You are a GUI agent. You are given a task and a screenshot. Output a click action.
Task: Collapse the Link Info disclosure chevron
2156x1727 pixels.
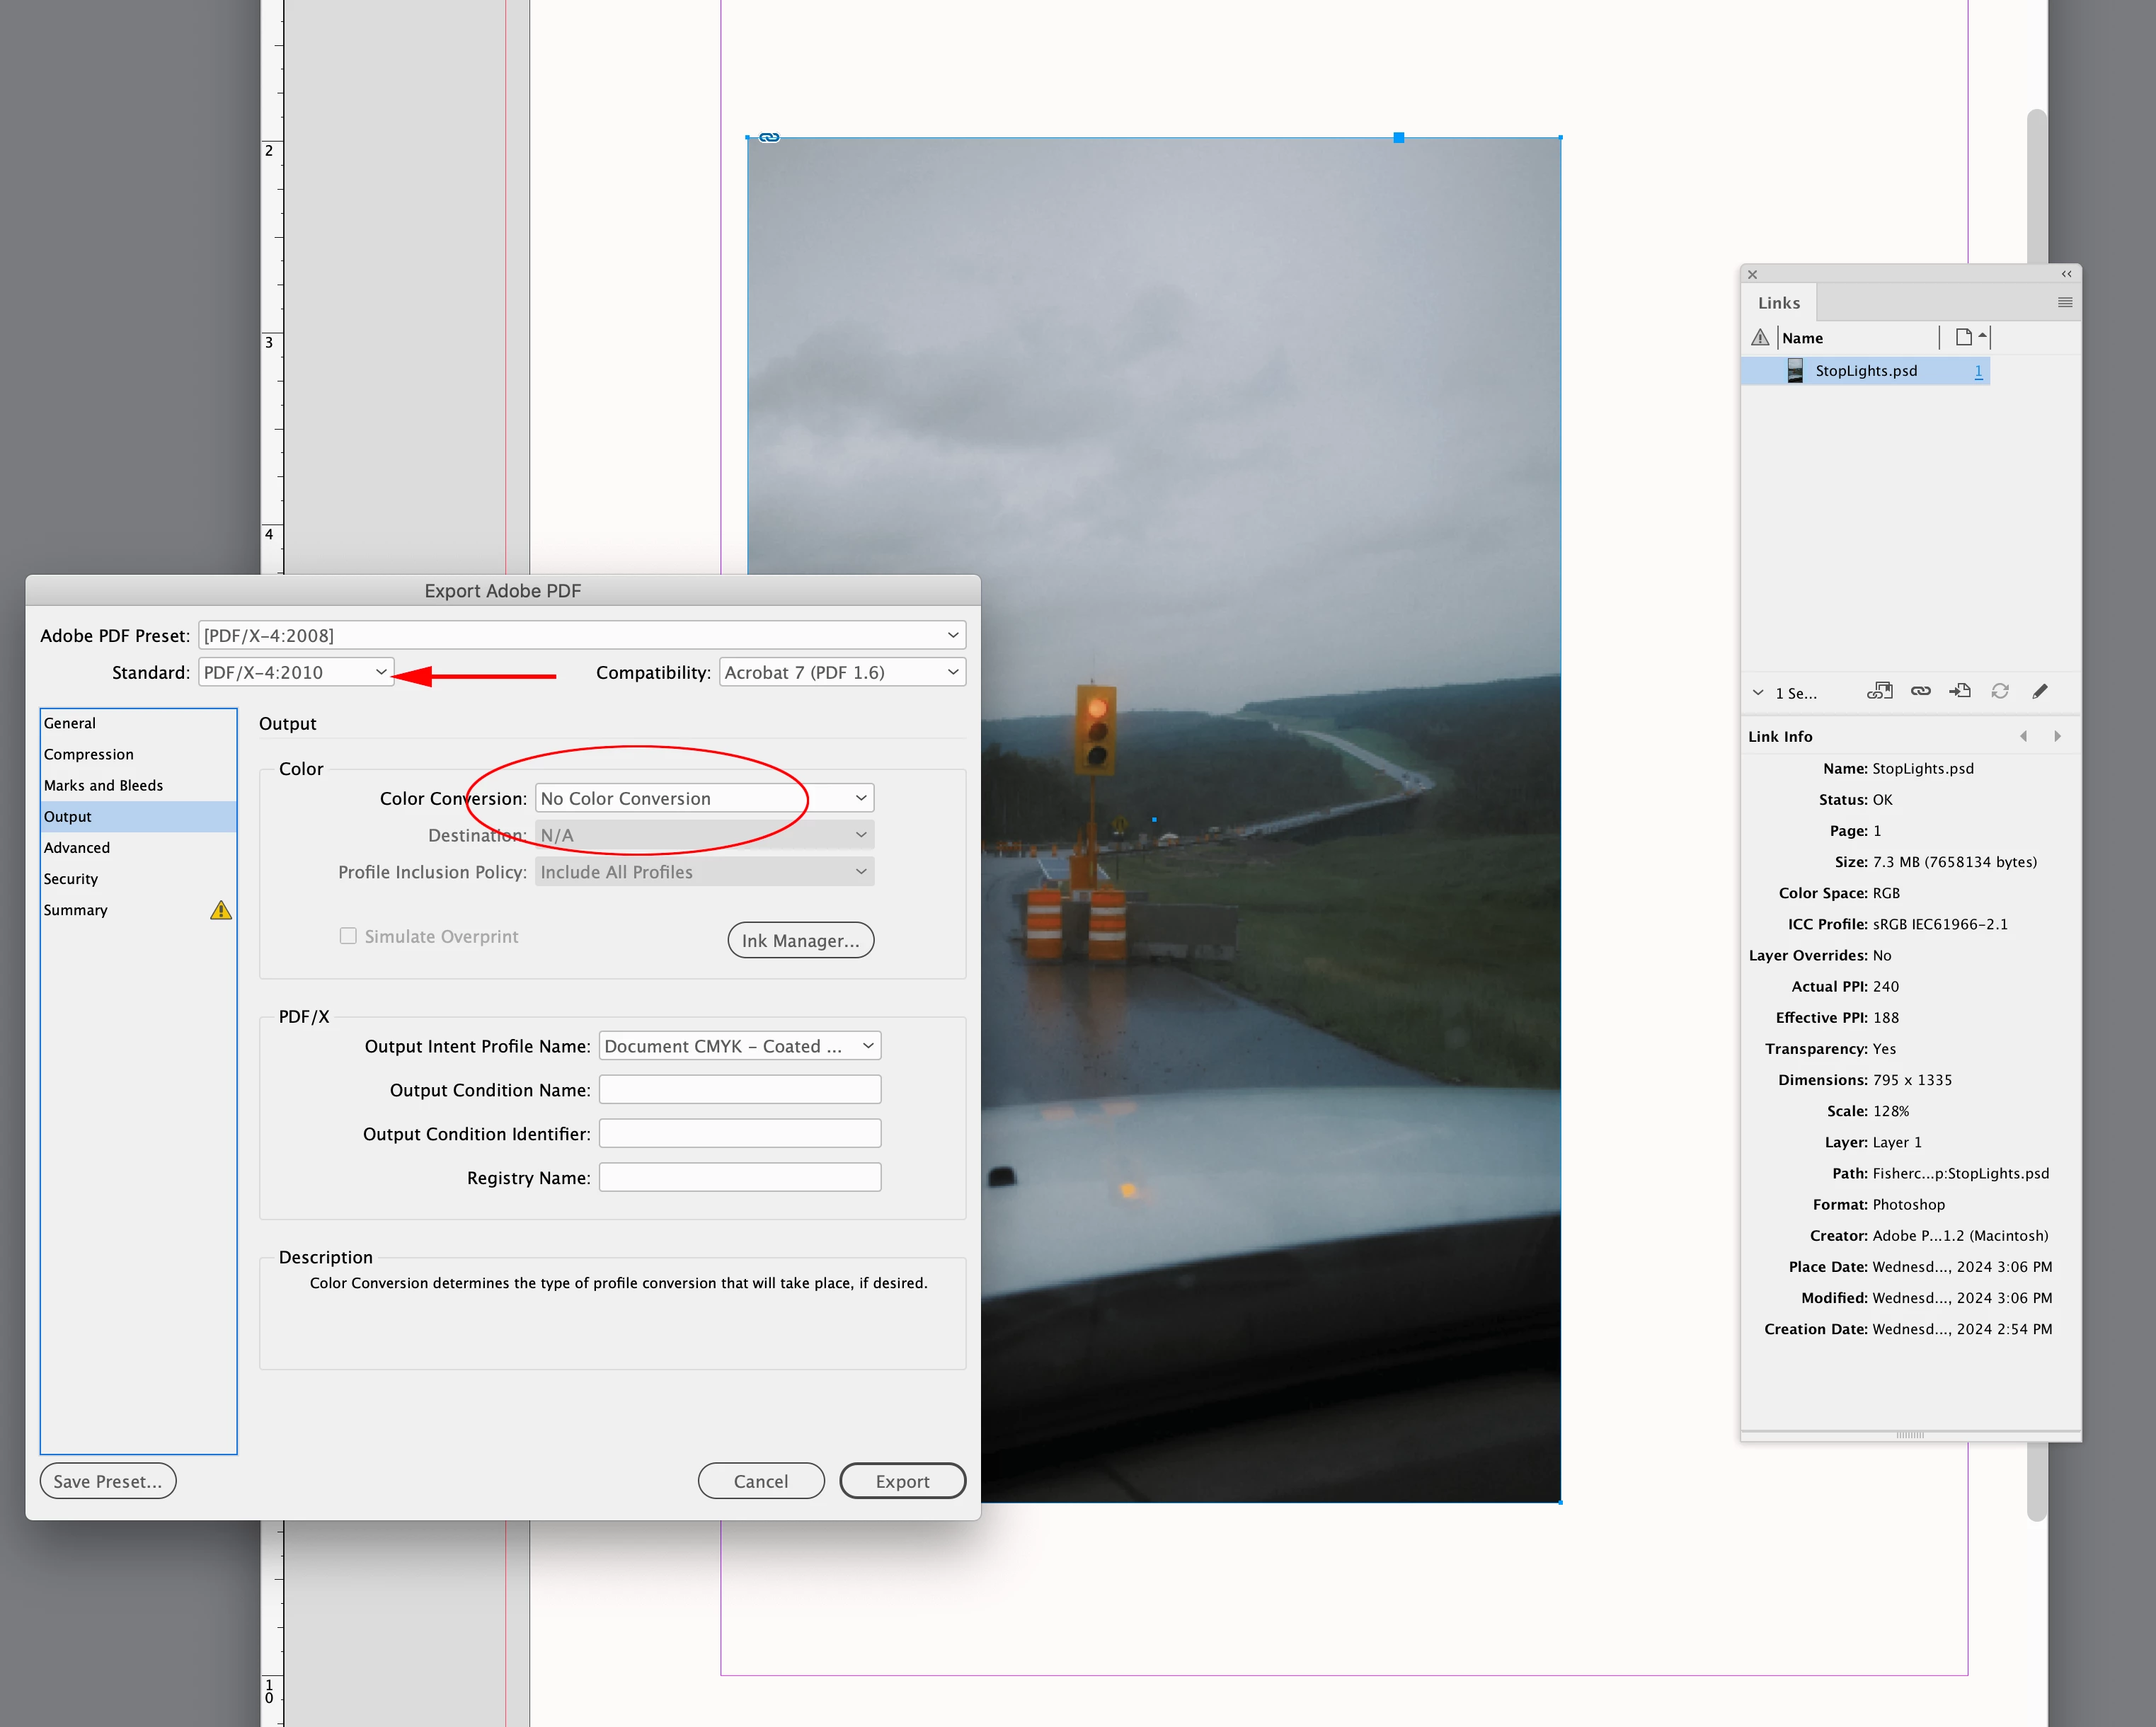click(x=1758, y=692)
